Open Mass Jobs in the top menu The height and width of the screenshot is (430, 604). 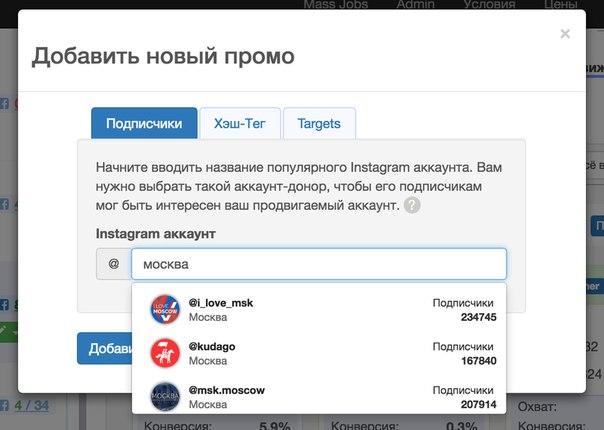click(336, 4)
